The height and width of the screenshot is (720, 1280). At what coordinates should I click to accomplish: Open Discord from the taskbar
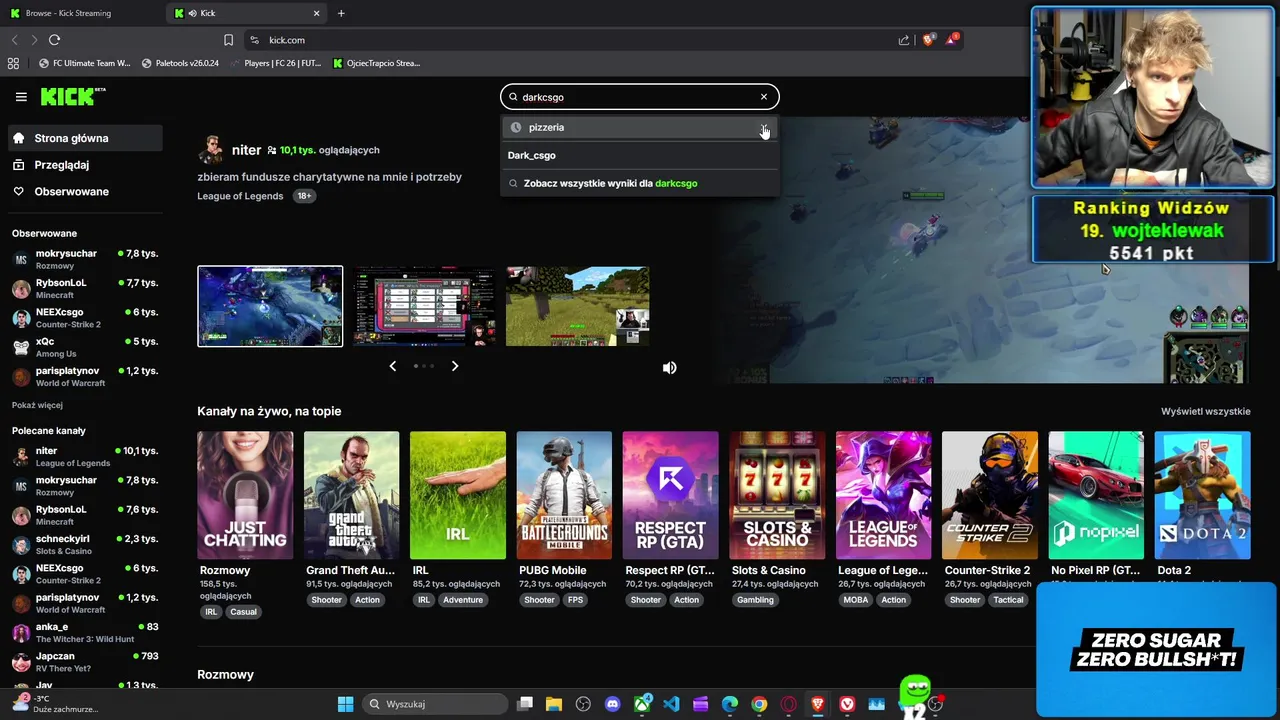[x=612, y=704]
